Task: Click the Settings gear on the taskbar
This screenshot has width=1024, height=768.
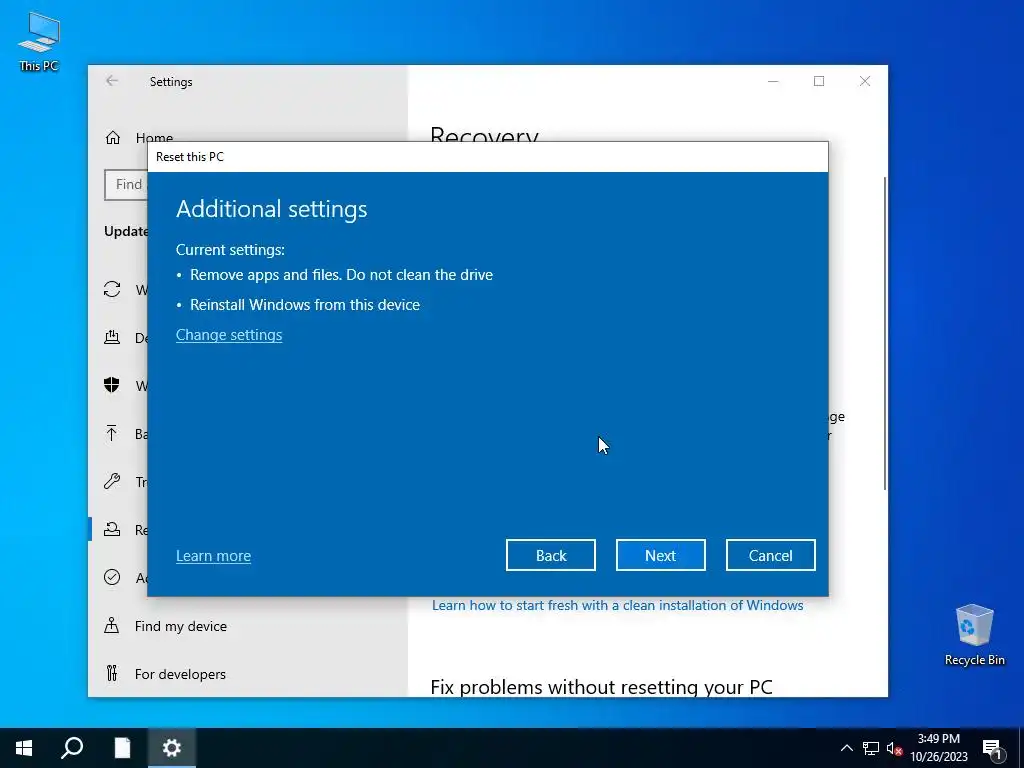Action: click(x=171, y=748)
